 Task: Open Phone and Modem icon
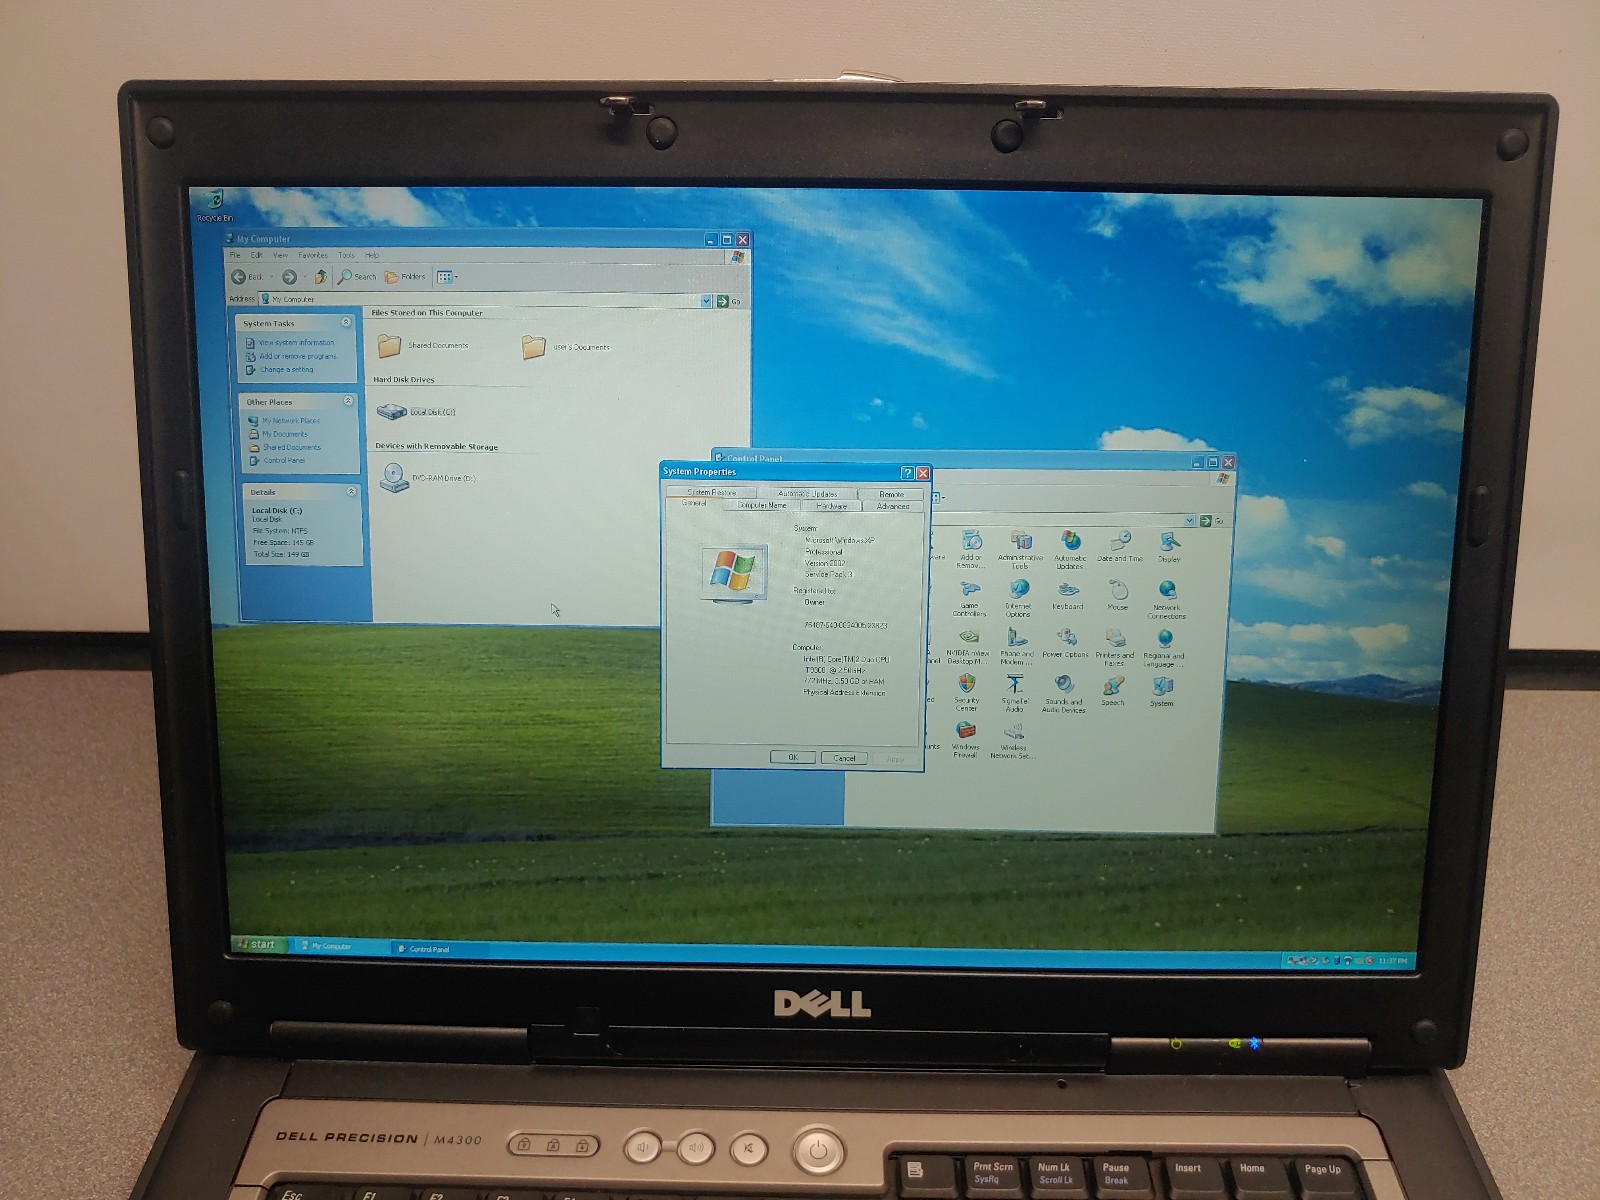coord(1016,647)
